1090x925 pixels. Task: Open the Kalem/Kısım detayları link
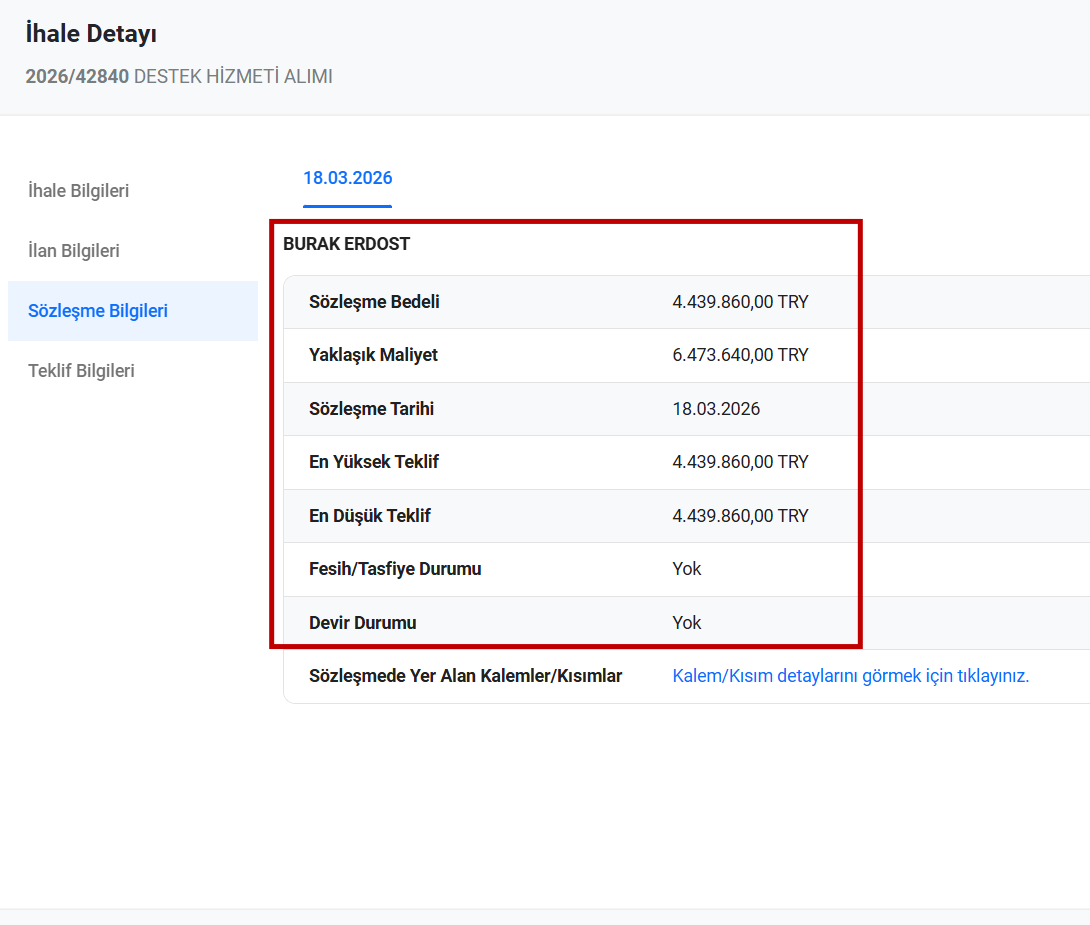(850, 676)
